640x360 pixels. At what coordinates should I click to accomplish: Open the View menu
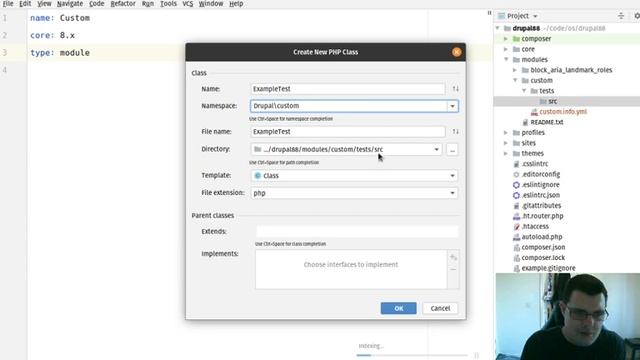tap(44, 4)
